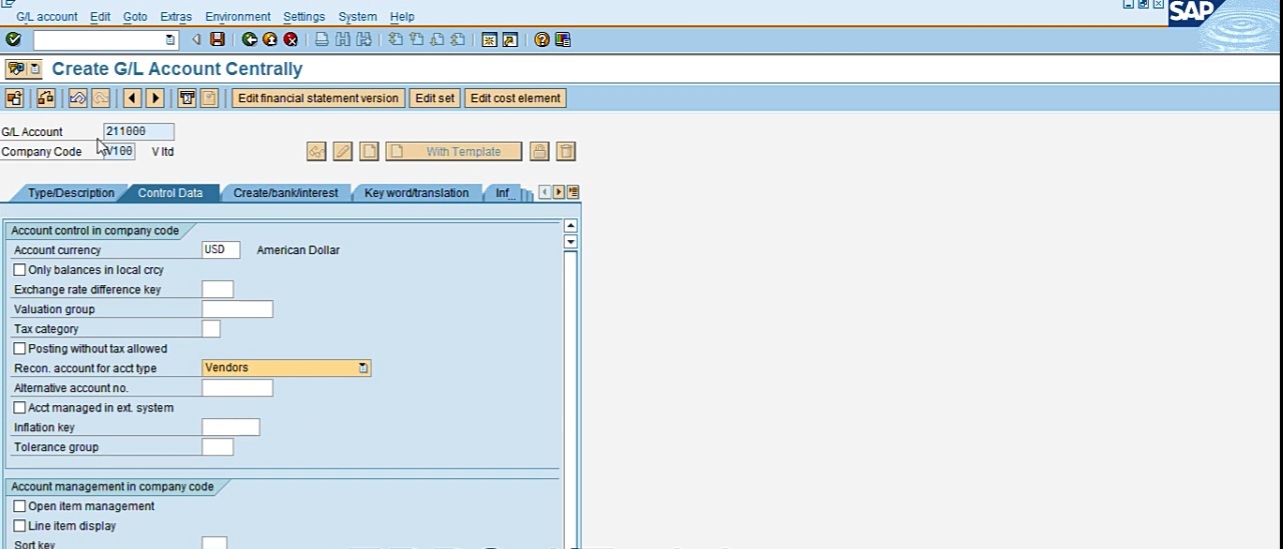Click the padlock Block icon
The width and height of the screenshot is (1283, 549).
pyautogui.click(x=539, y=152)
